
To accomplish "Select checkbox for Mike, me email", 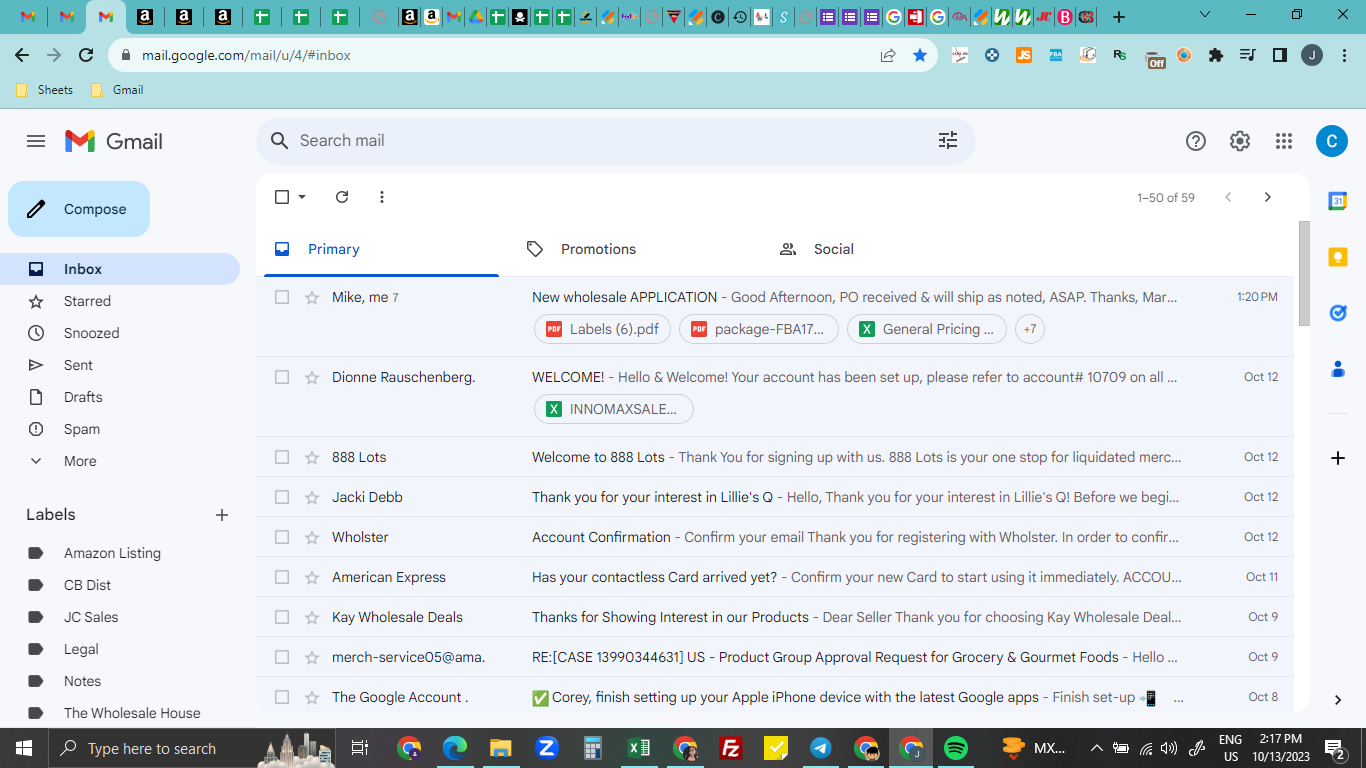I will (x=282, y=297).
